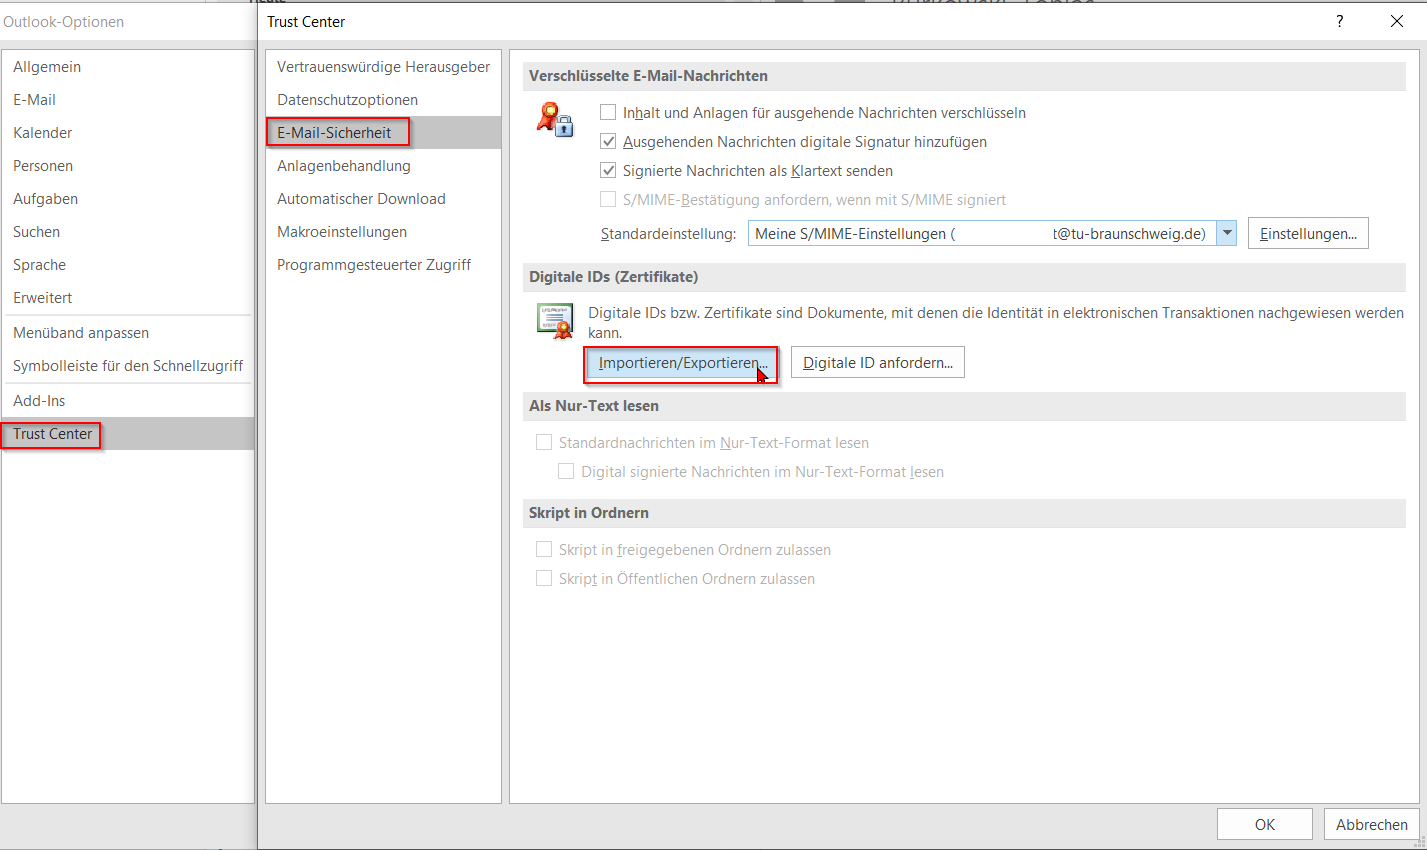This screenshot has height=850, width=1427.
Task: Toggle Ausgehenden Nachrichten digitale Signatur hinzufügen
Action: 608,141
